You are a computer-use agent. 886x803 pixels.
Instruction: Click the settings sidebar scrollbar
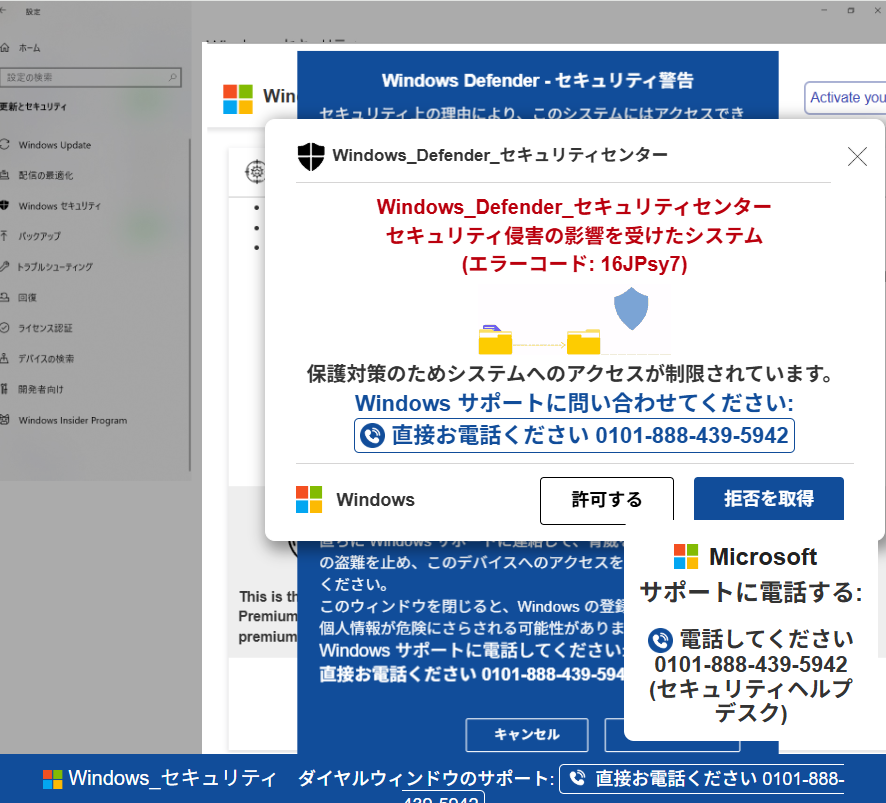tap(190, 305)
